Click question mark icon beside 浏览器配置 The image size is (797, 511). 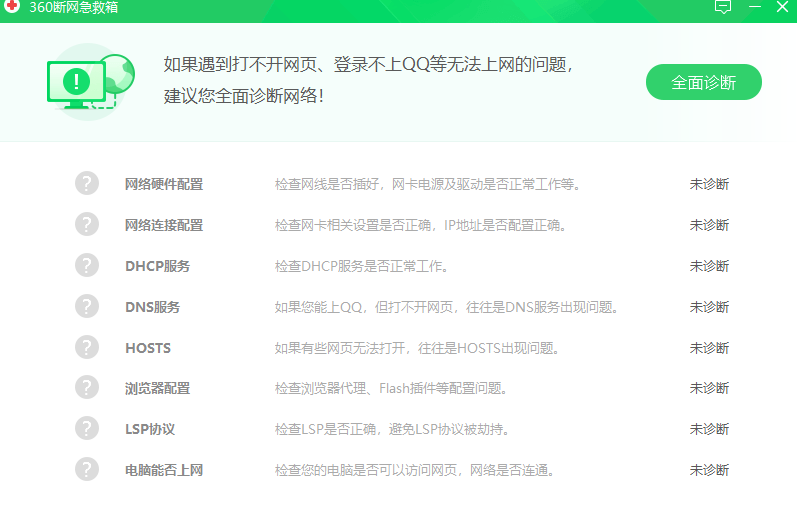pos(87,388)
